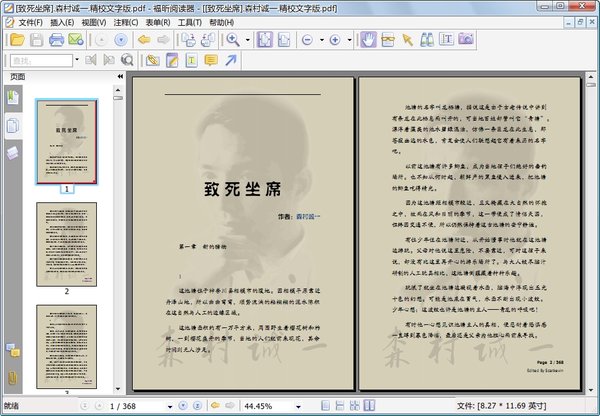Click the author link 森村诚一
This screenshot has height=416, width=600.
[308, 217]
